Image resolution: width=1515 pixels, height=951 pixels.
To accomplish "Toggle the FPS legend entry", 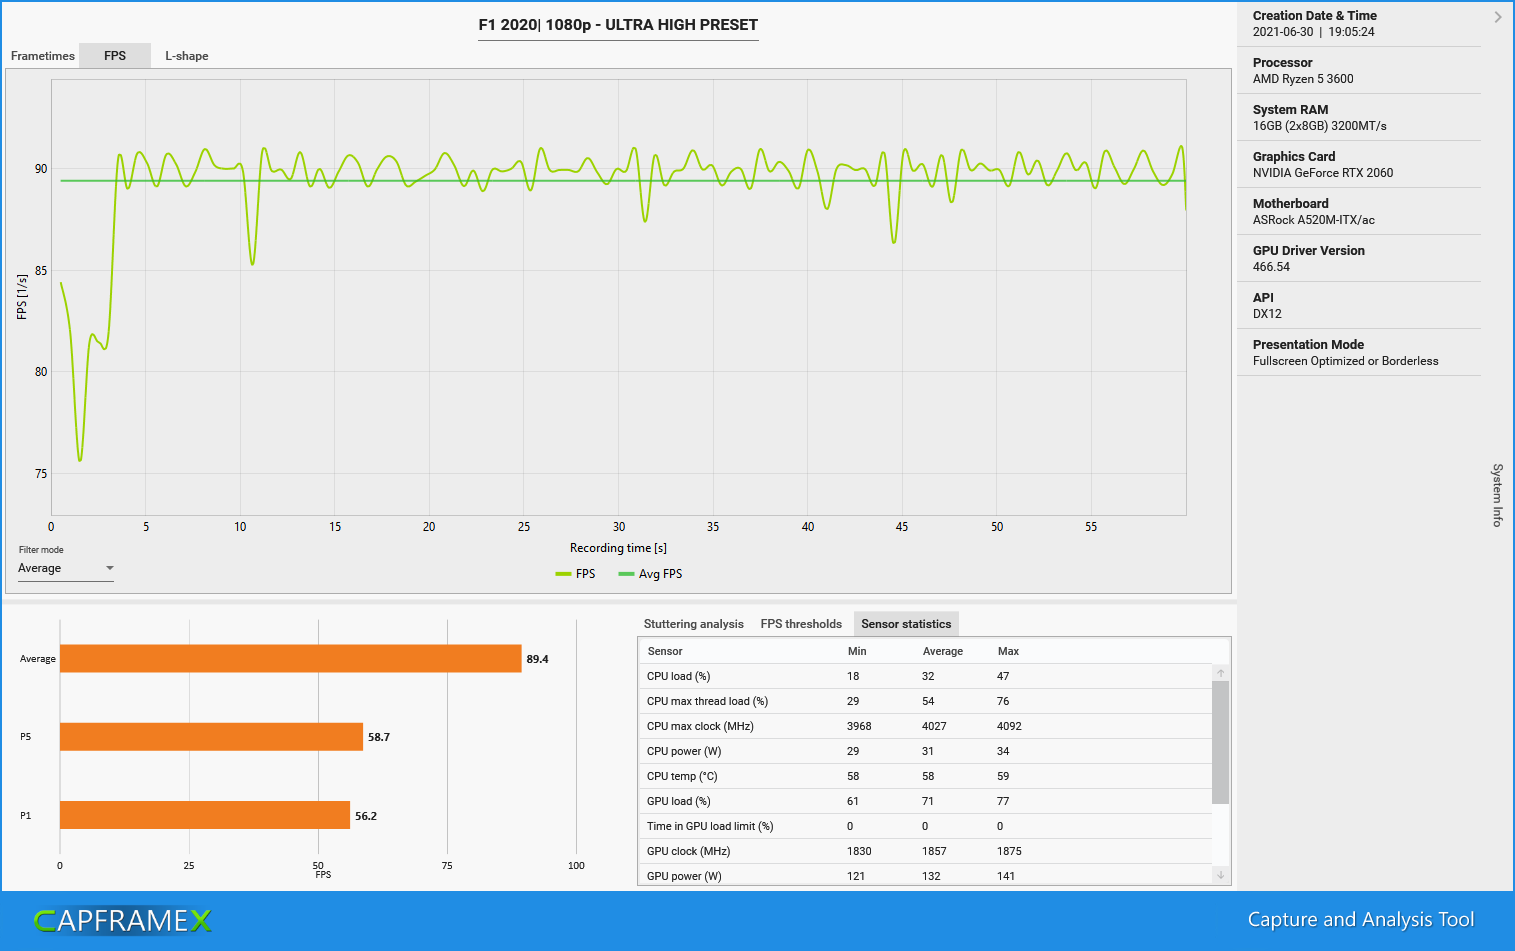I will pos(576,574).
